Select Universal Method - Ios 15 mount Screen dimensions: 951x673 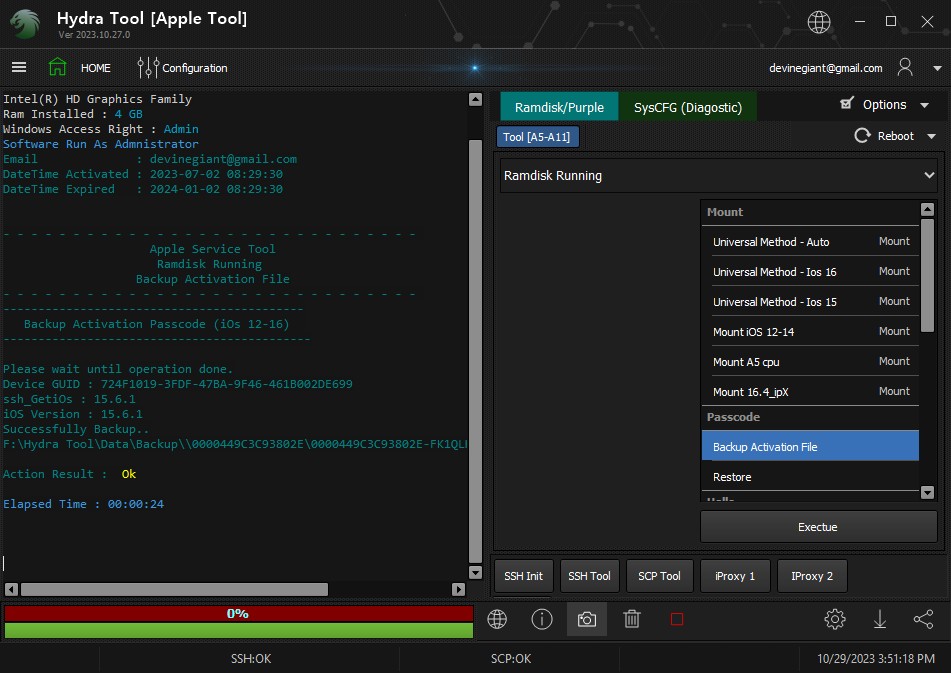(x=810, y=301)
